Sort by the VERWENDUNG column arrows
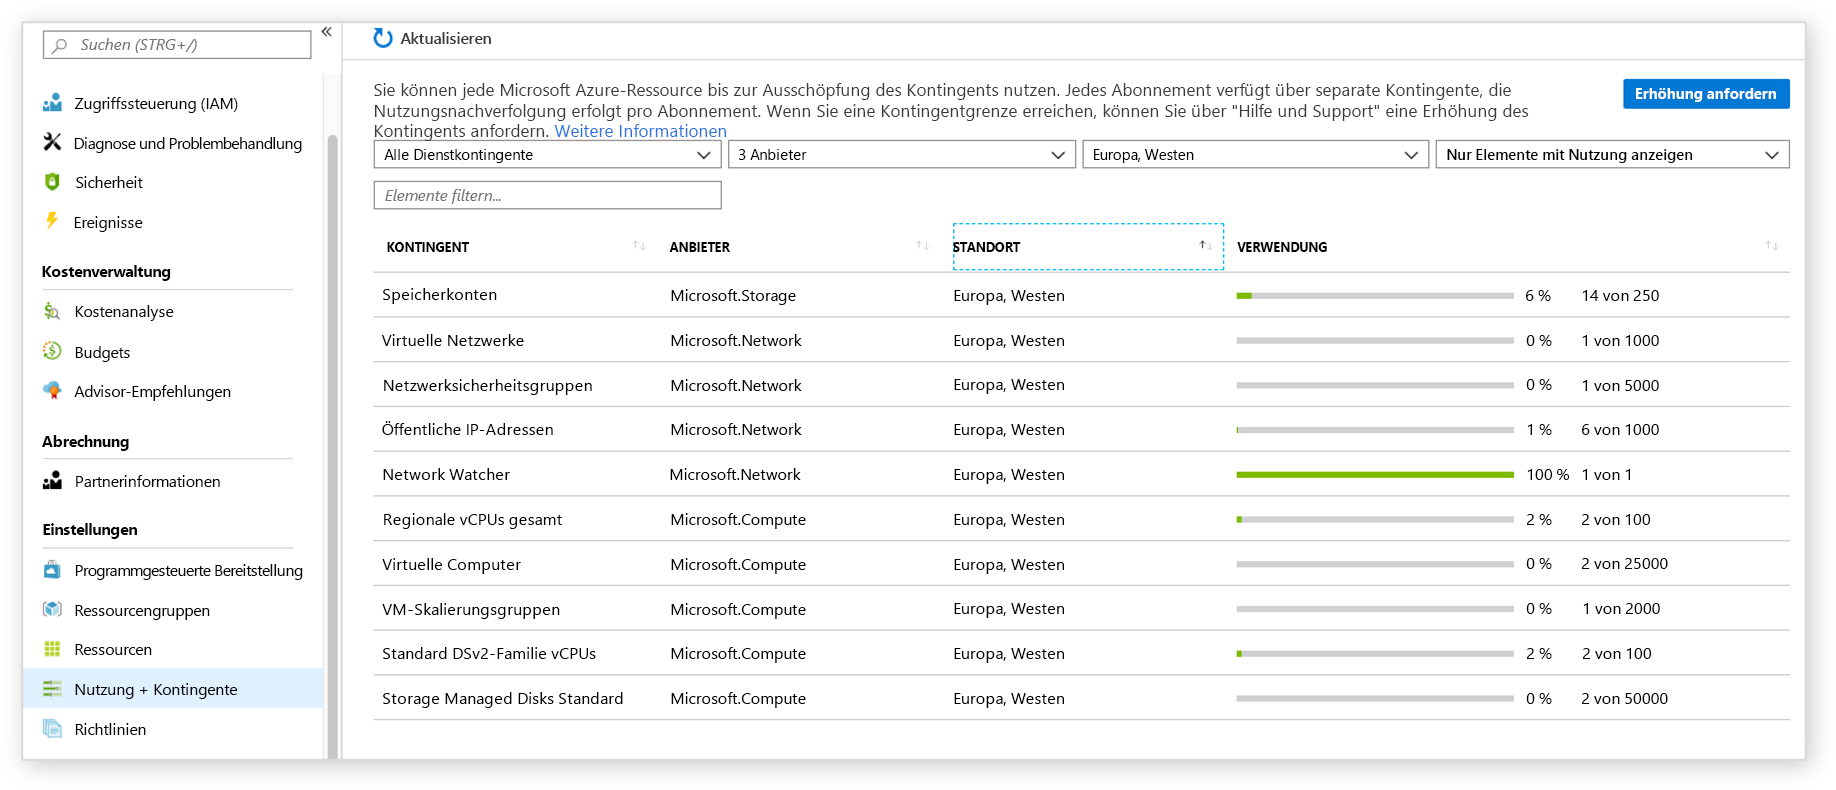The image size is (1836, 790). (1772, 246)
